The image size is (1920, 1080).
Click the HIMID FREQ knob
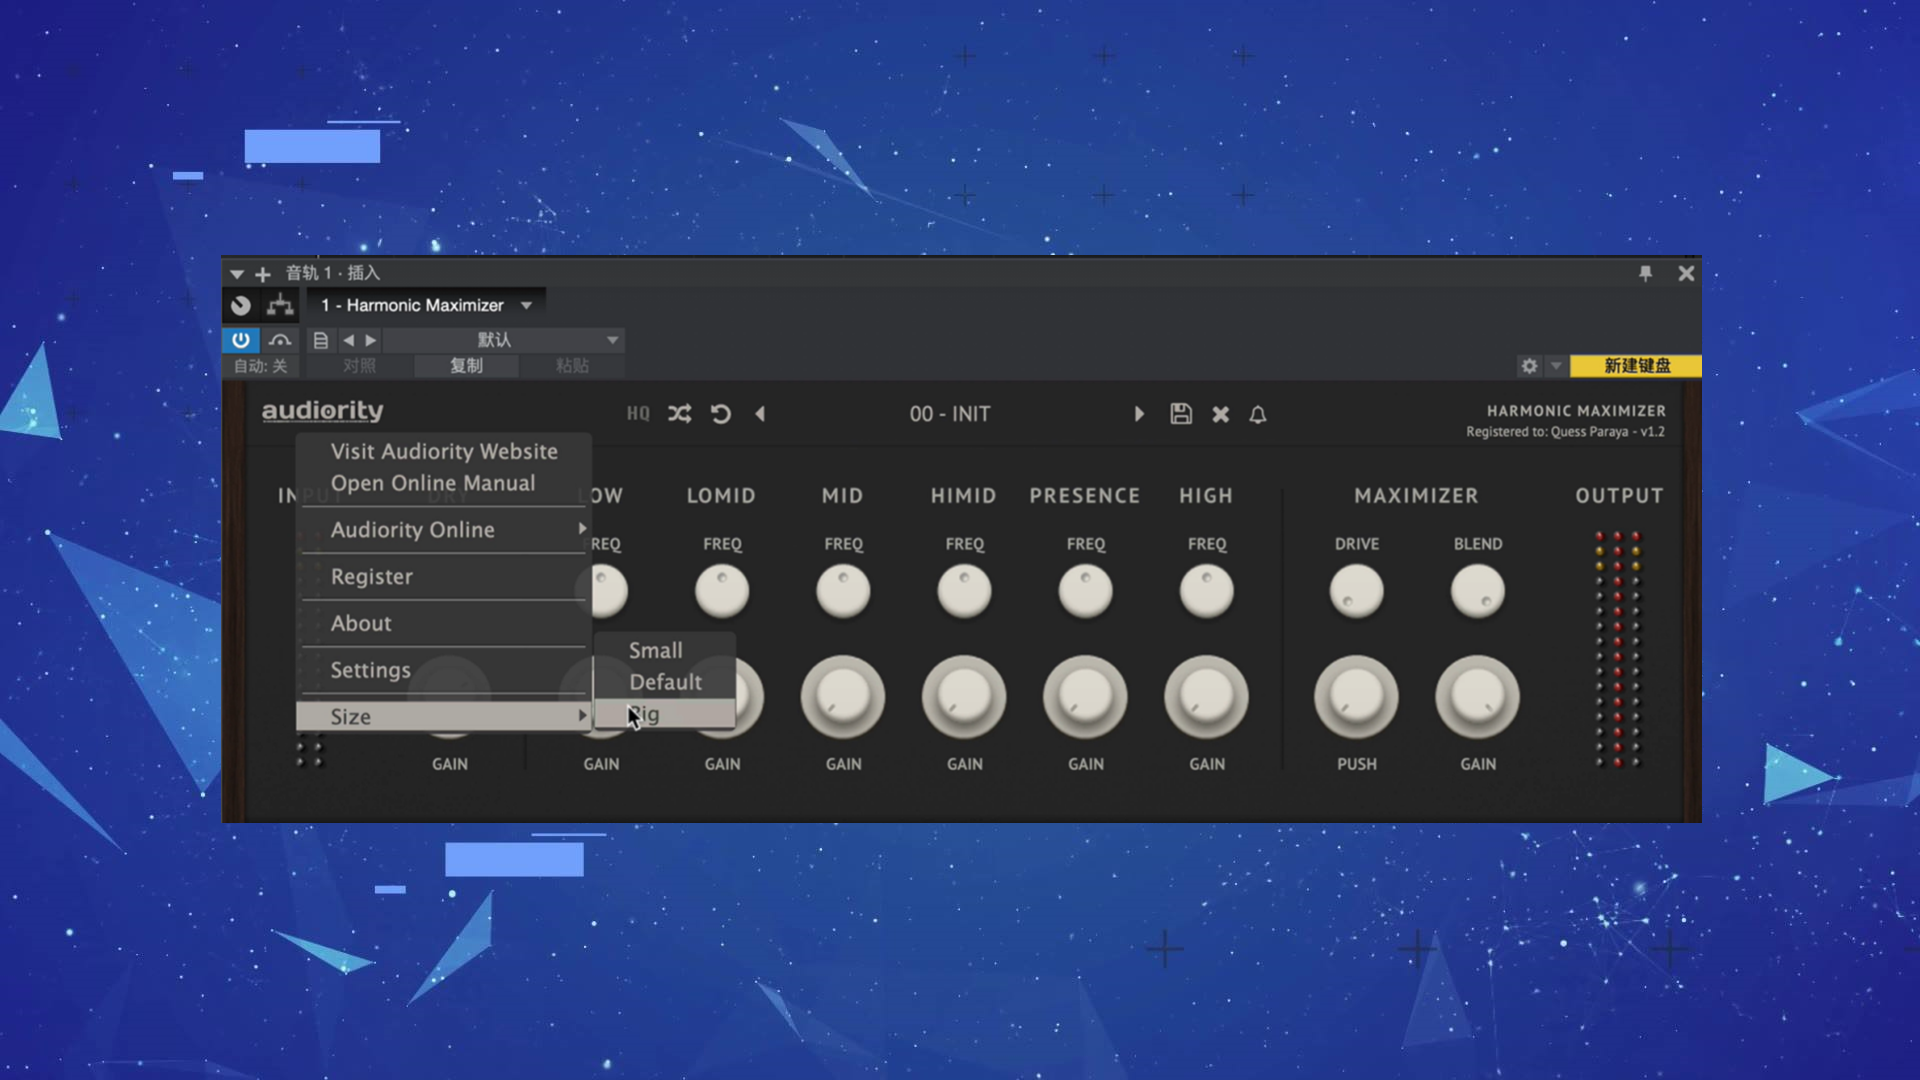point(964,590)
